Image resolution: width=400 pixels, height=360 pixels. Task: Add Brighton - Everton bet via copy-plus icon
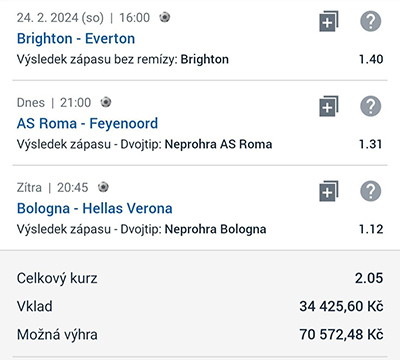click(329, 21)
